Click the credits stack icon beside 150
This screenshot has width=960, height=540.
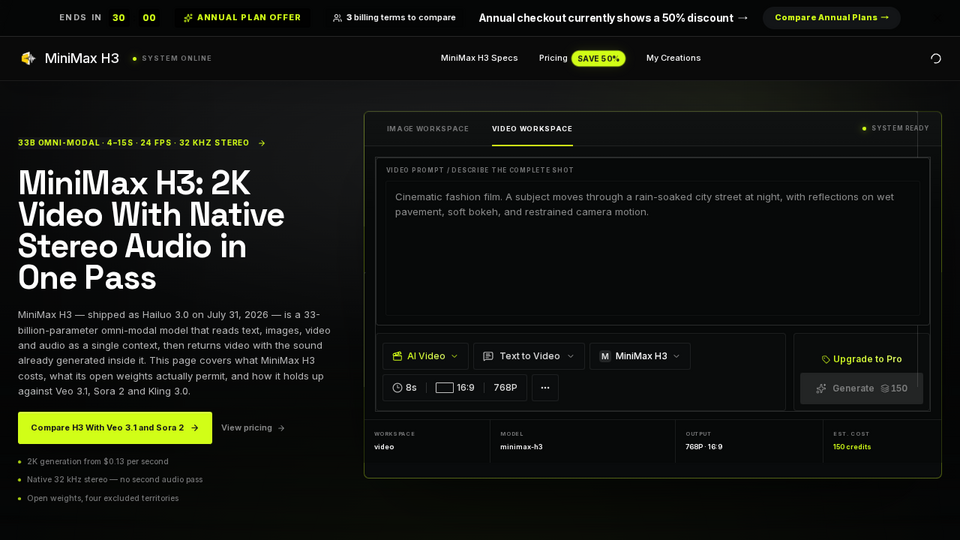click(885, 388)
